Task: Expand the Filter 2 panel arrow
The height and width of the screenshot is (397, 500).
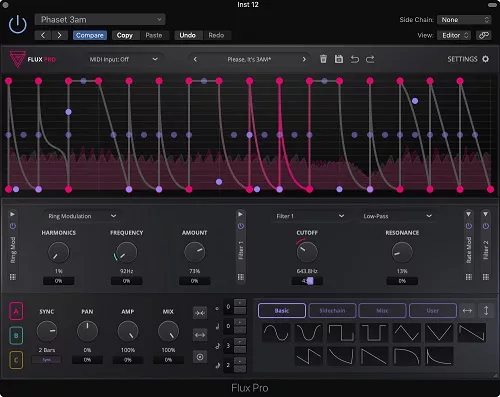Action: point(486,214)
